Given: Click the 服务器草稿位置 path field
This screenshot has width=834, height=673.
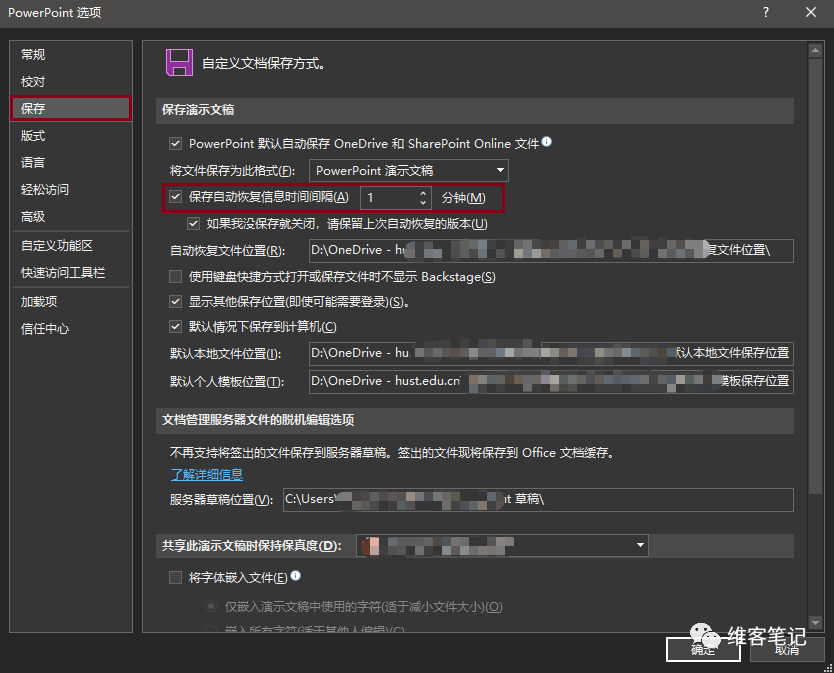Looking at the screenshot, I should 538,500.
